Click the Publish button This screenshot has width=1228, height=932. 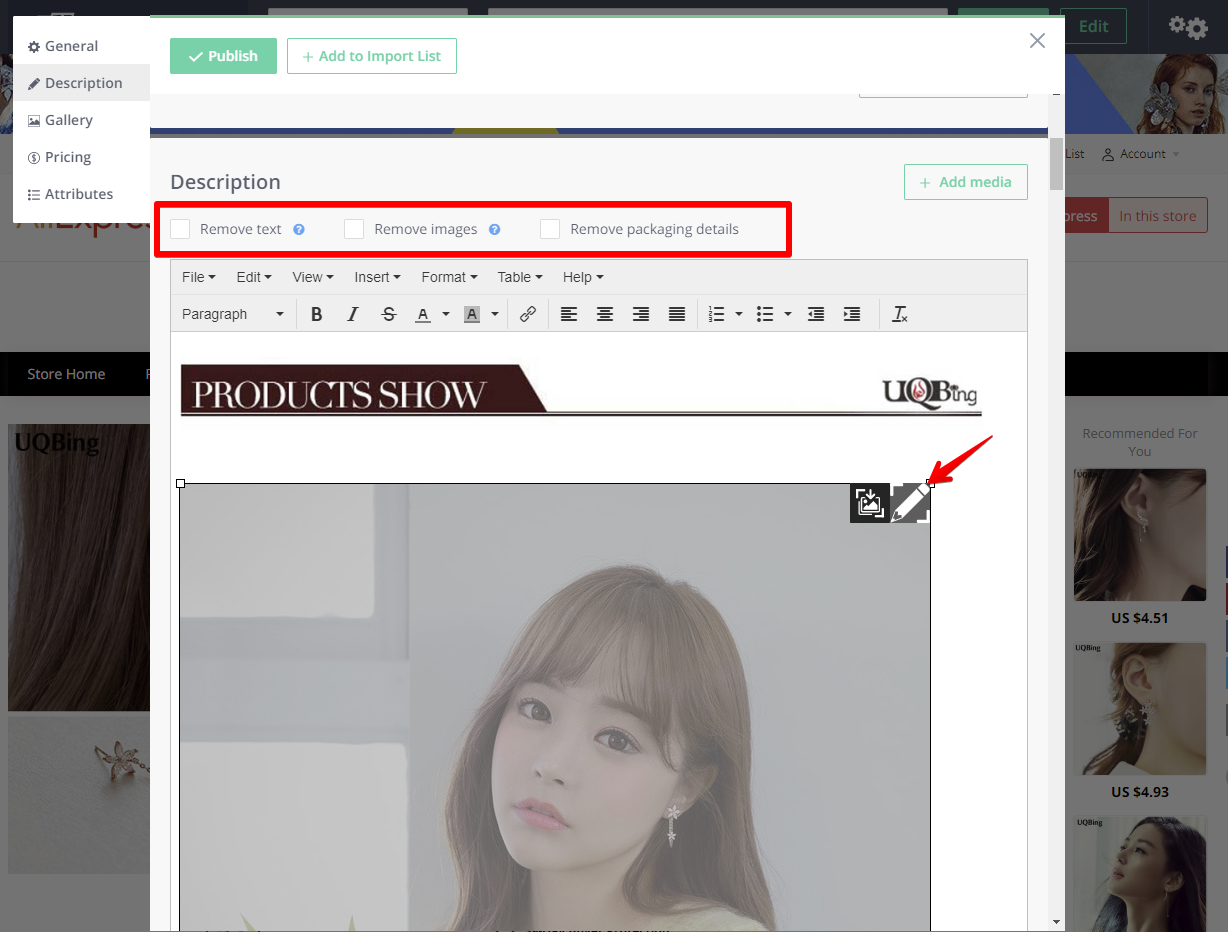click(x=223, y=56)
